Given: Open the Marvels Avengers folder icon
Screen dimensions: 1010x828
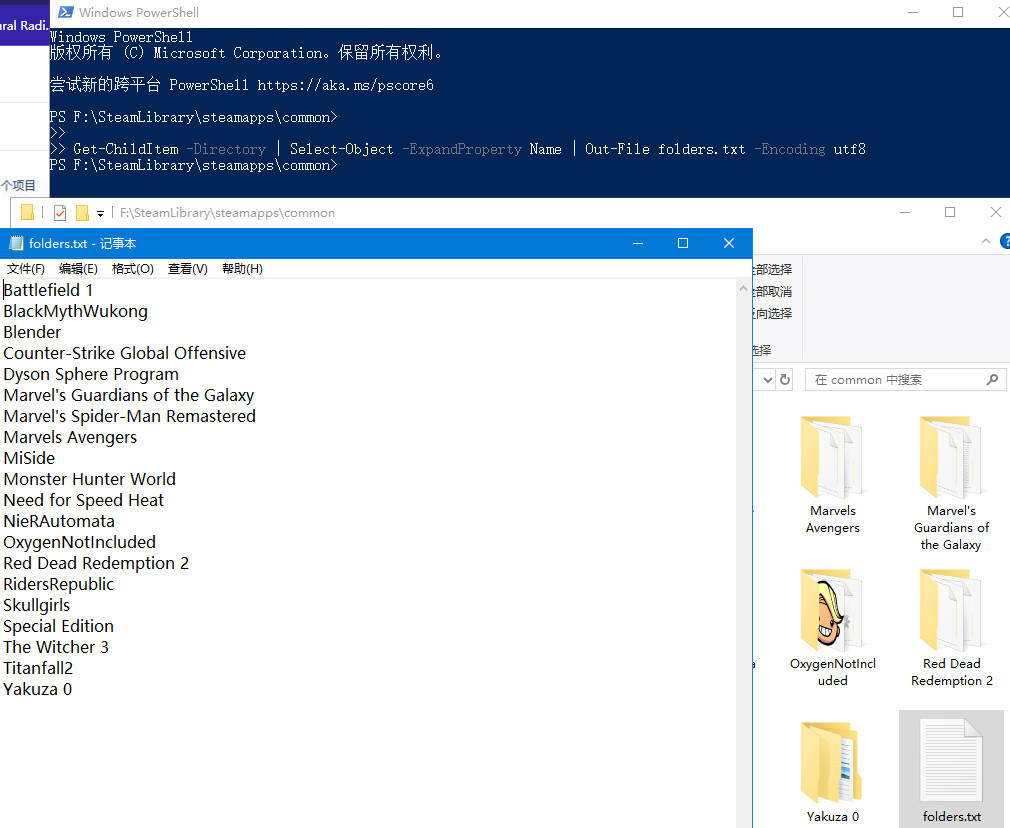Looking at the screenshot, I should click(x=832, y=457).
